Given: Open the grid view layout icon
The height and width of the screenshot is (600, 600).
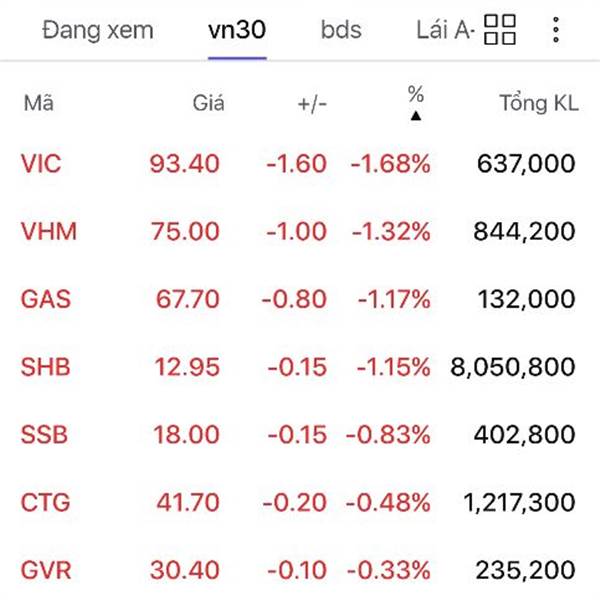Looking at the screenshot, I should coord(500,30).
